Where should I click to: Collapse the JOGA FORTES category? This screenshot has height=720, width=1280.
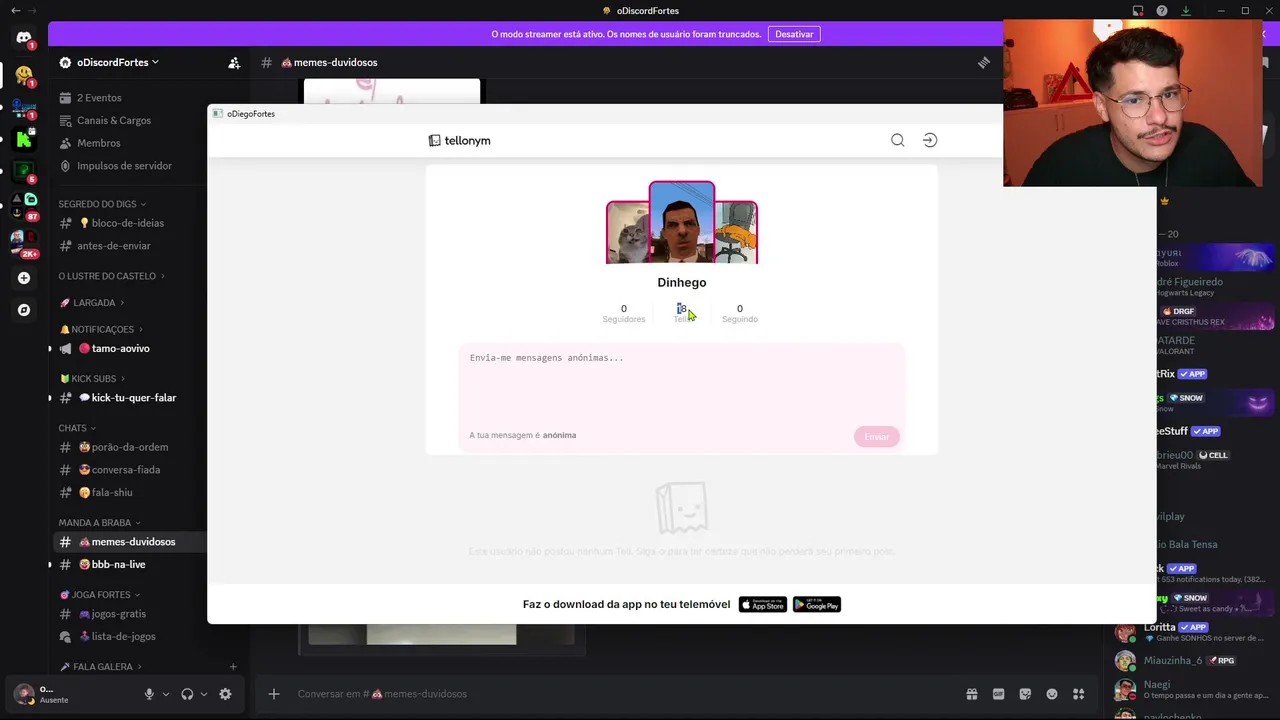99,595
